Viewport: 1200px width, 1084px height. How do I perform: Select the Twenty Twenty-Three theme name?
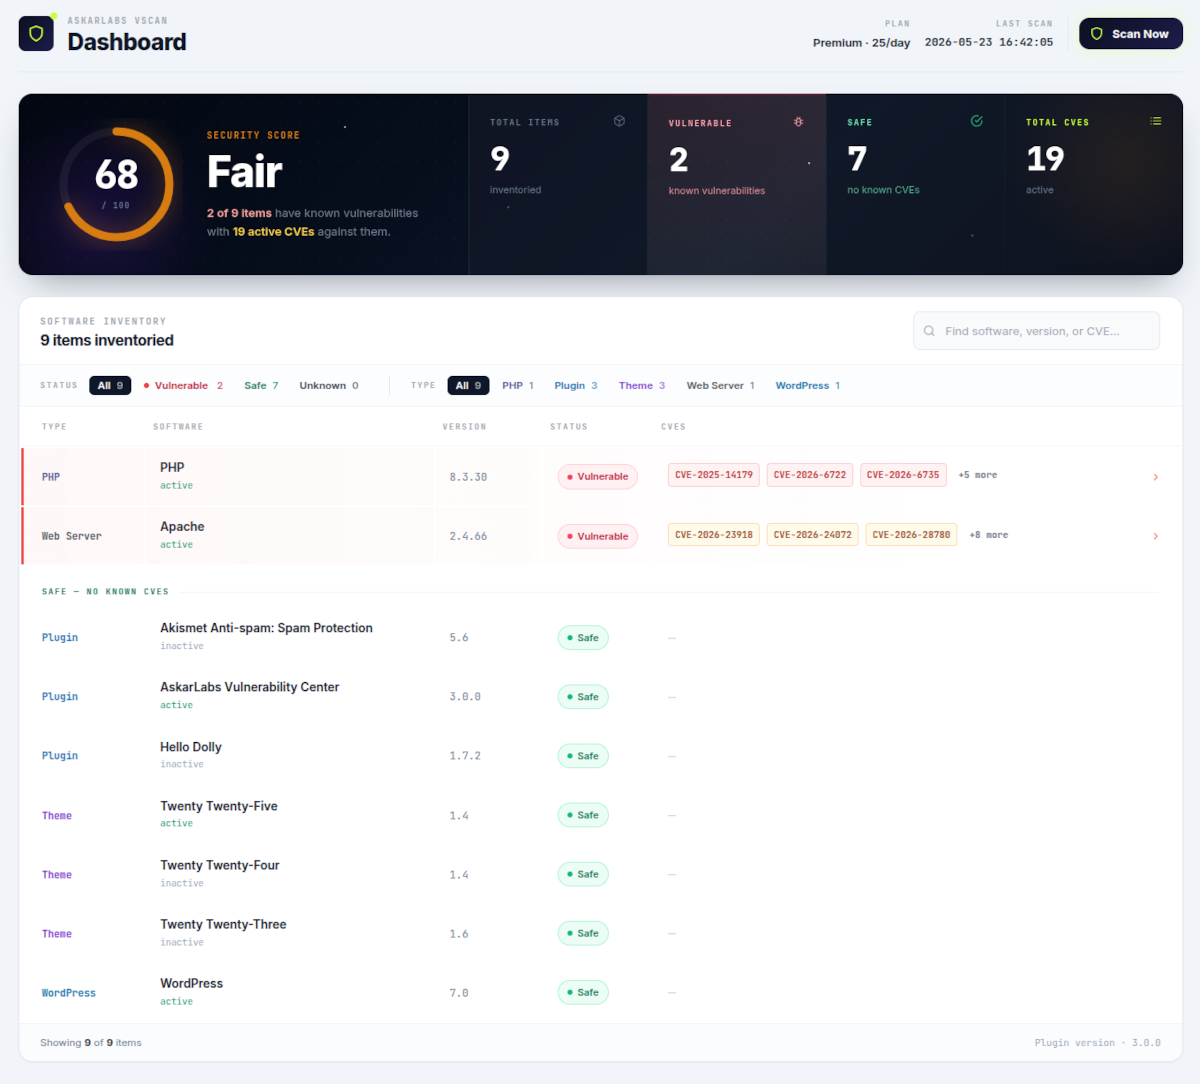pos(223,924)
